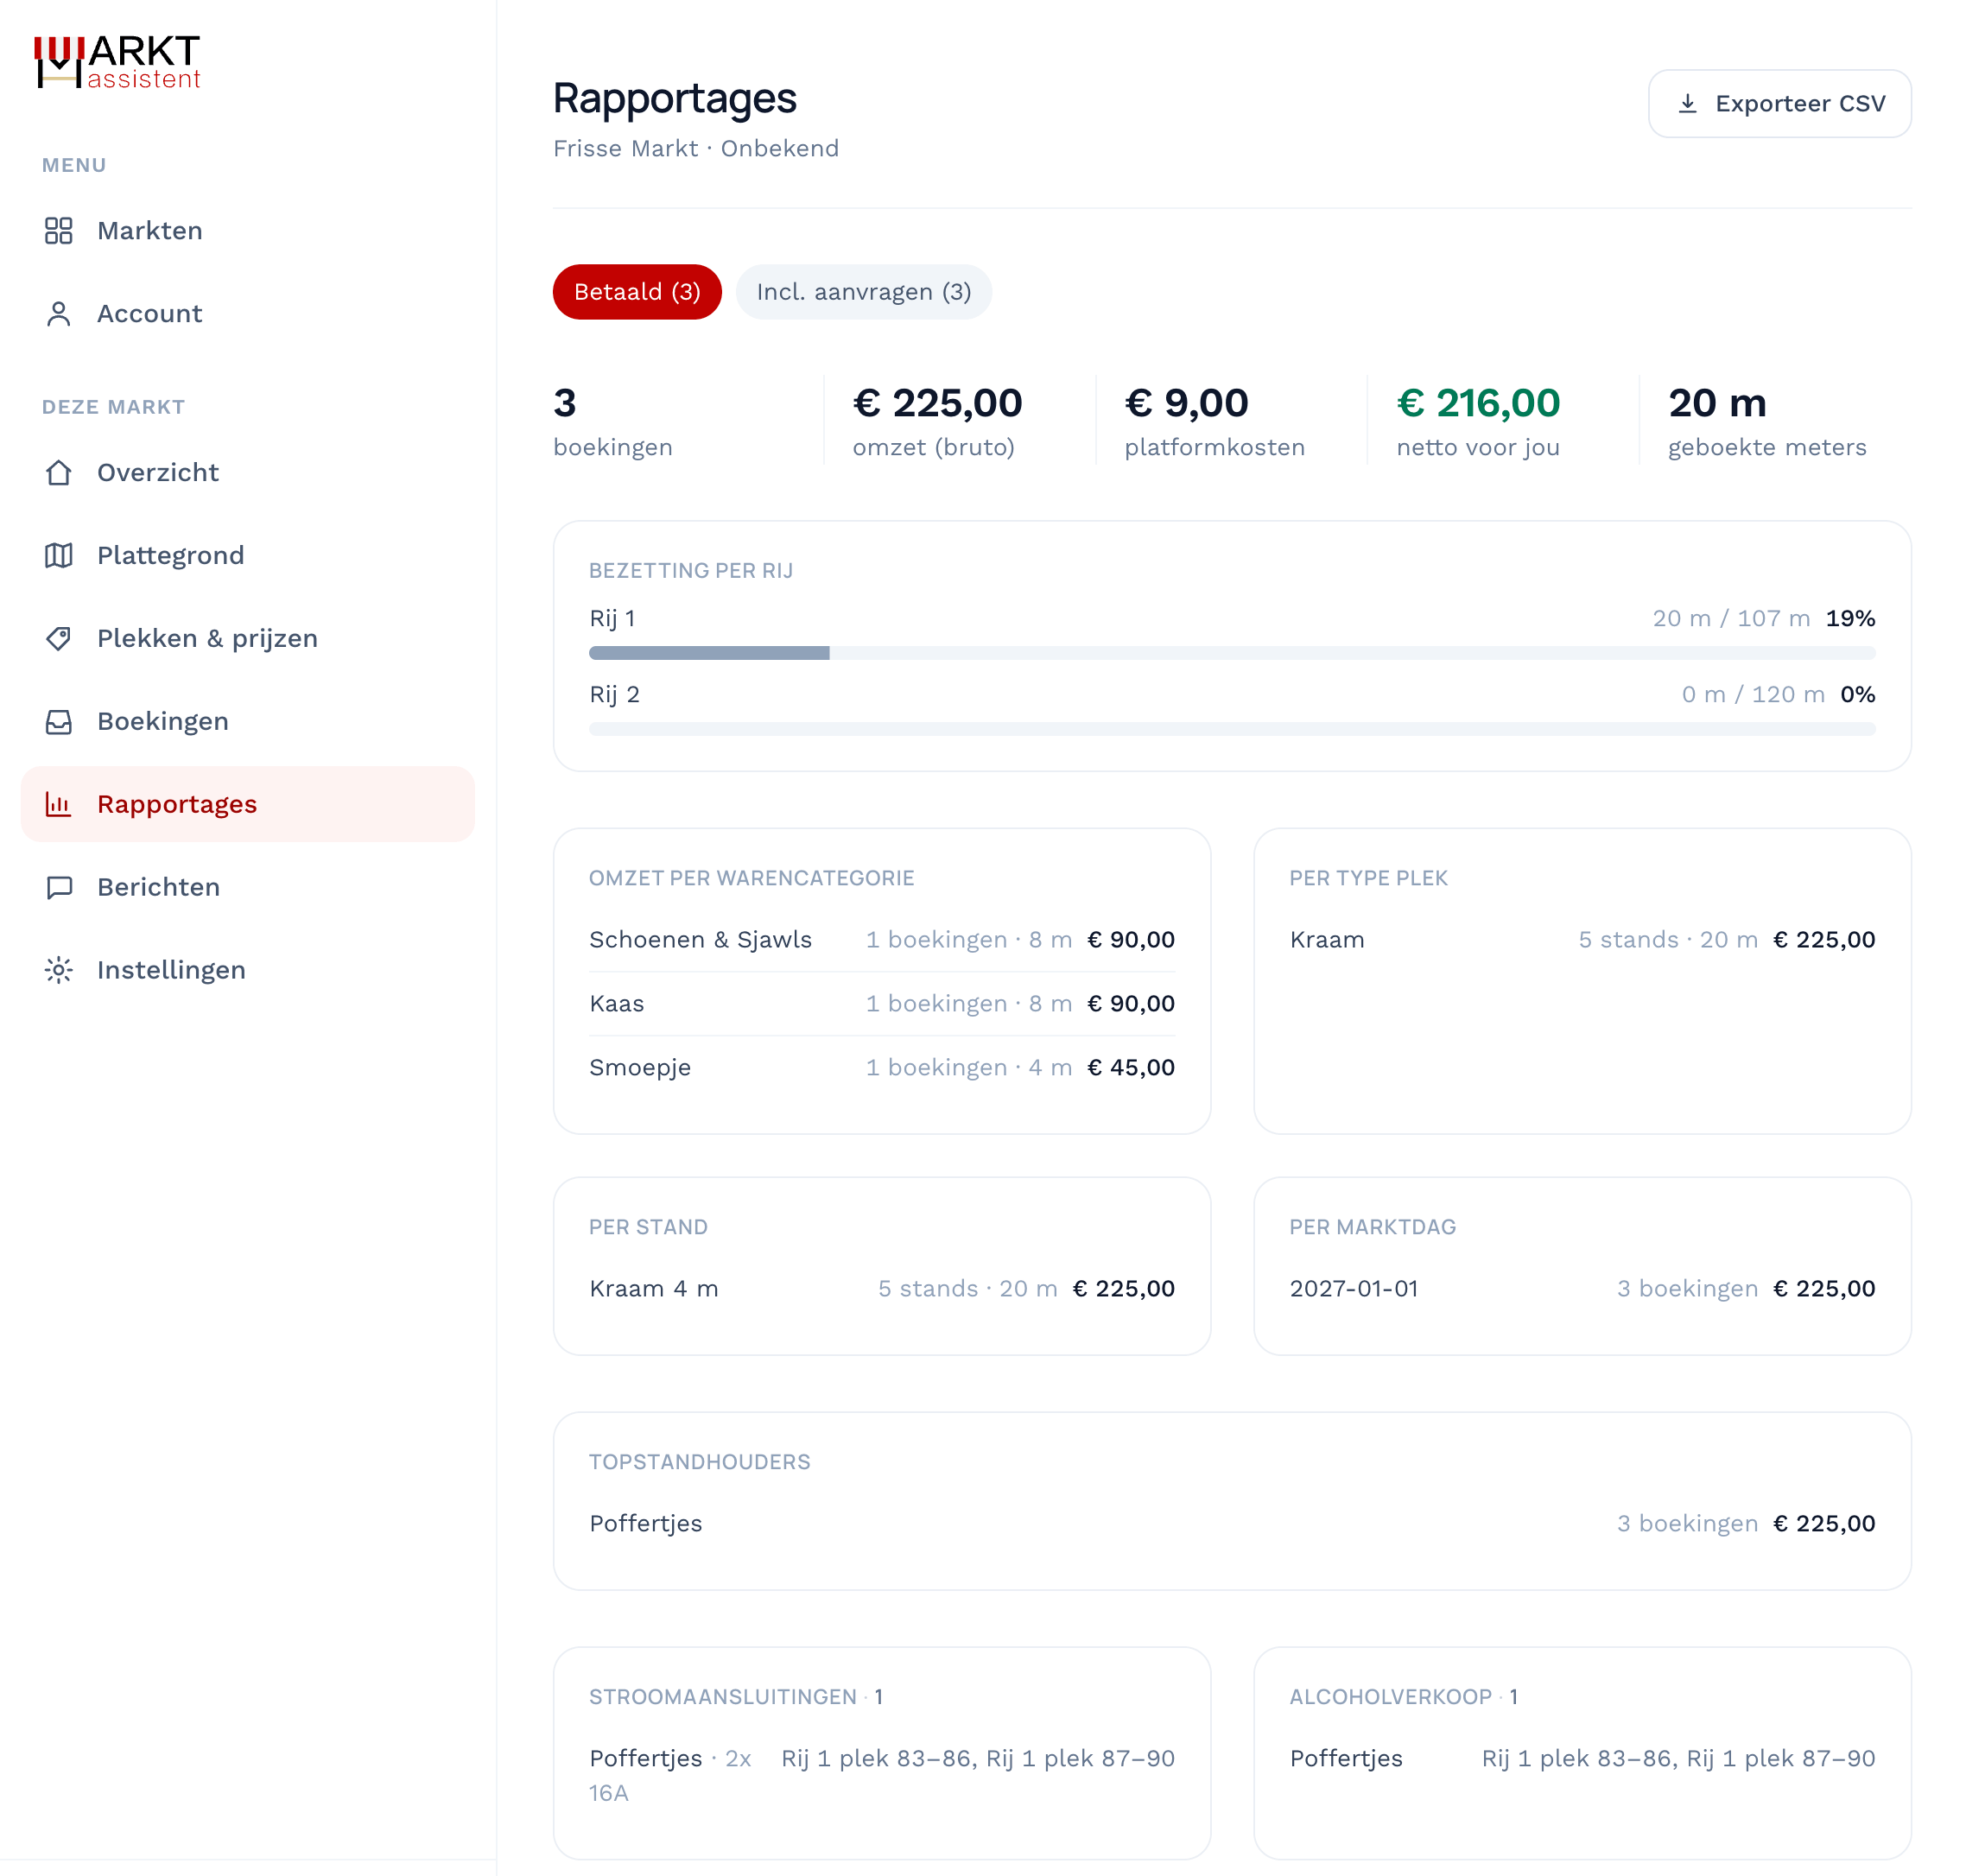Click the 16A power rating label
The height and width of the screenshot is (1876, 1966).
609,1794
